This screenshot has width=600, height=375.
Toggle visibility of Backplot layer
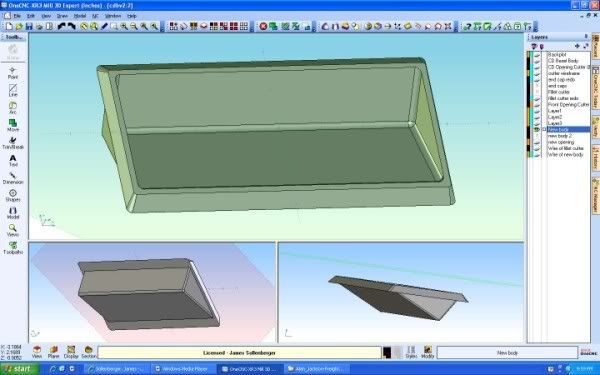pos(537,55)
